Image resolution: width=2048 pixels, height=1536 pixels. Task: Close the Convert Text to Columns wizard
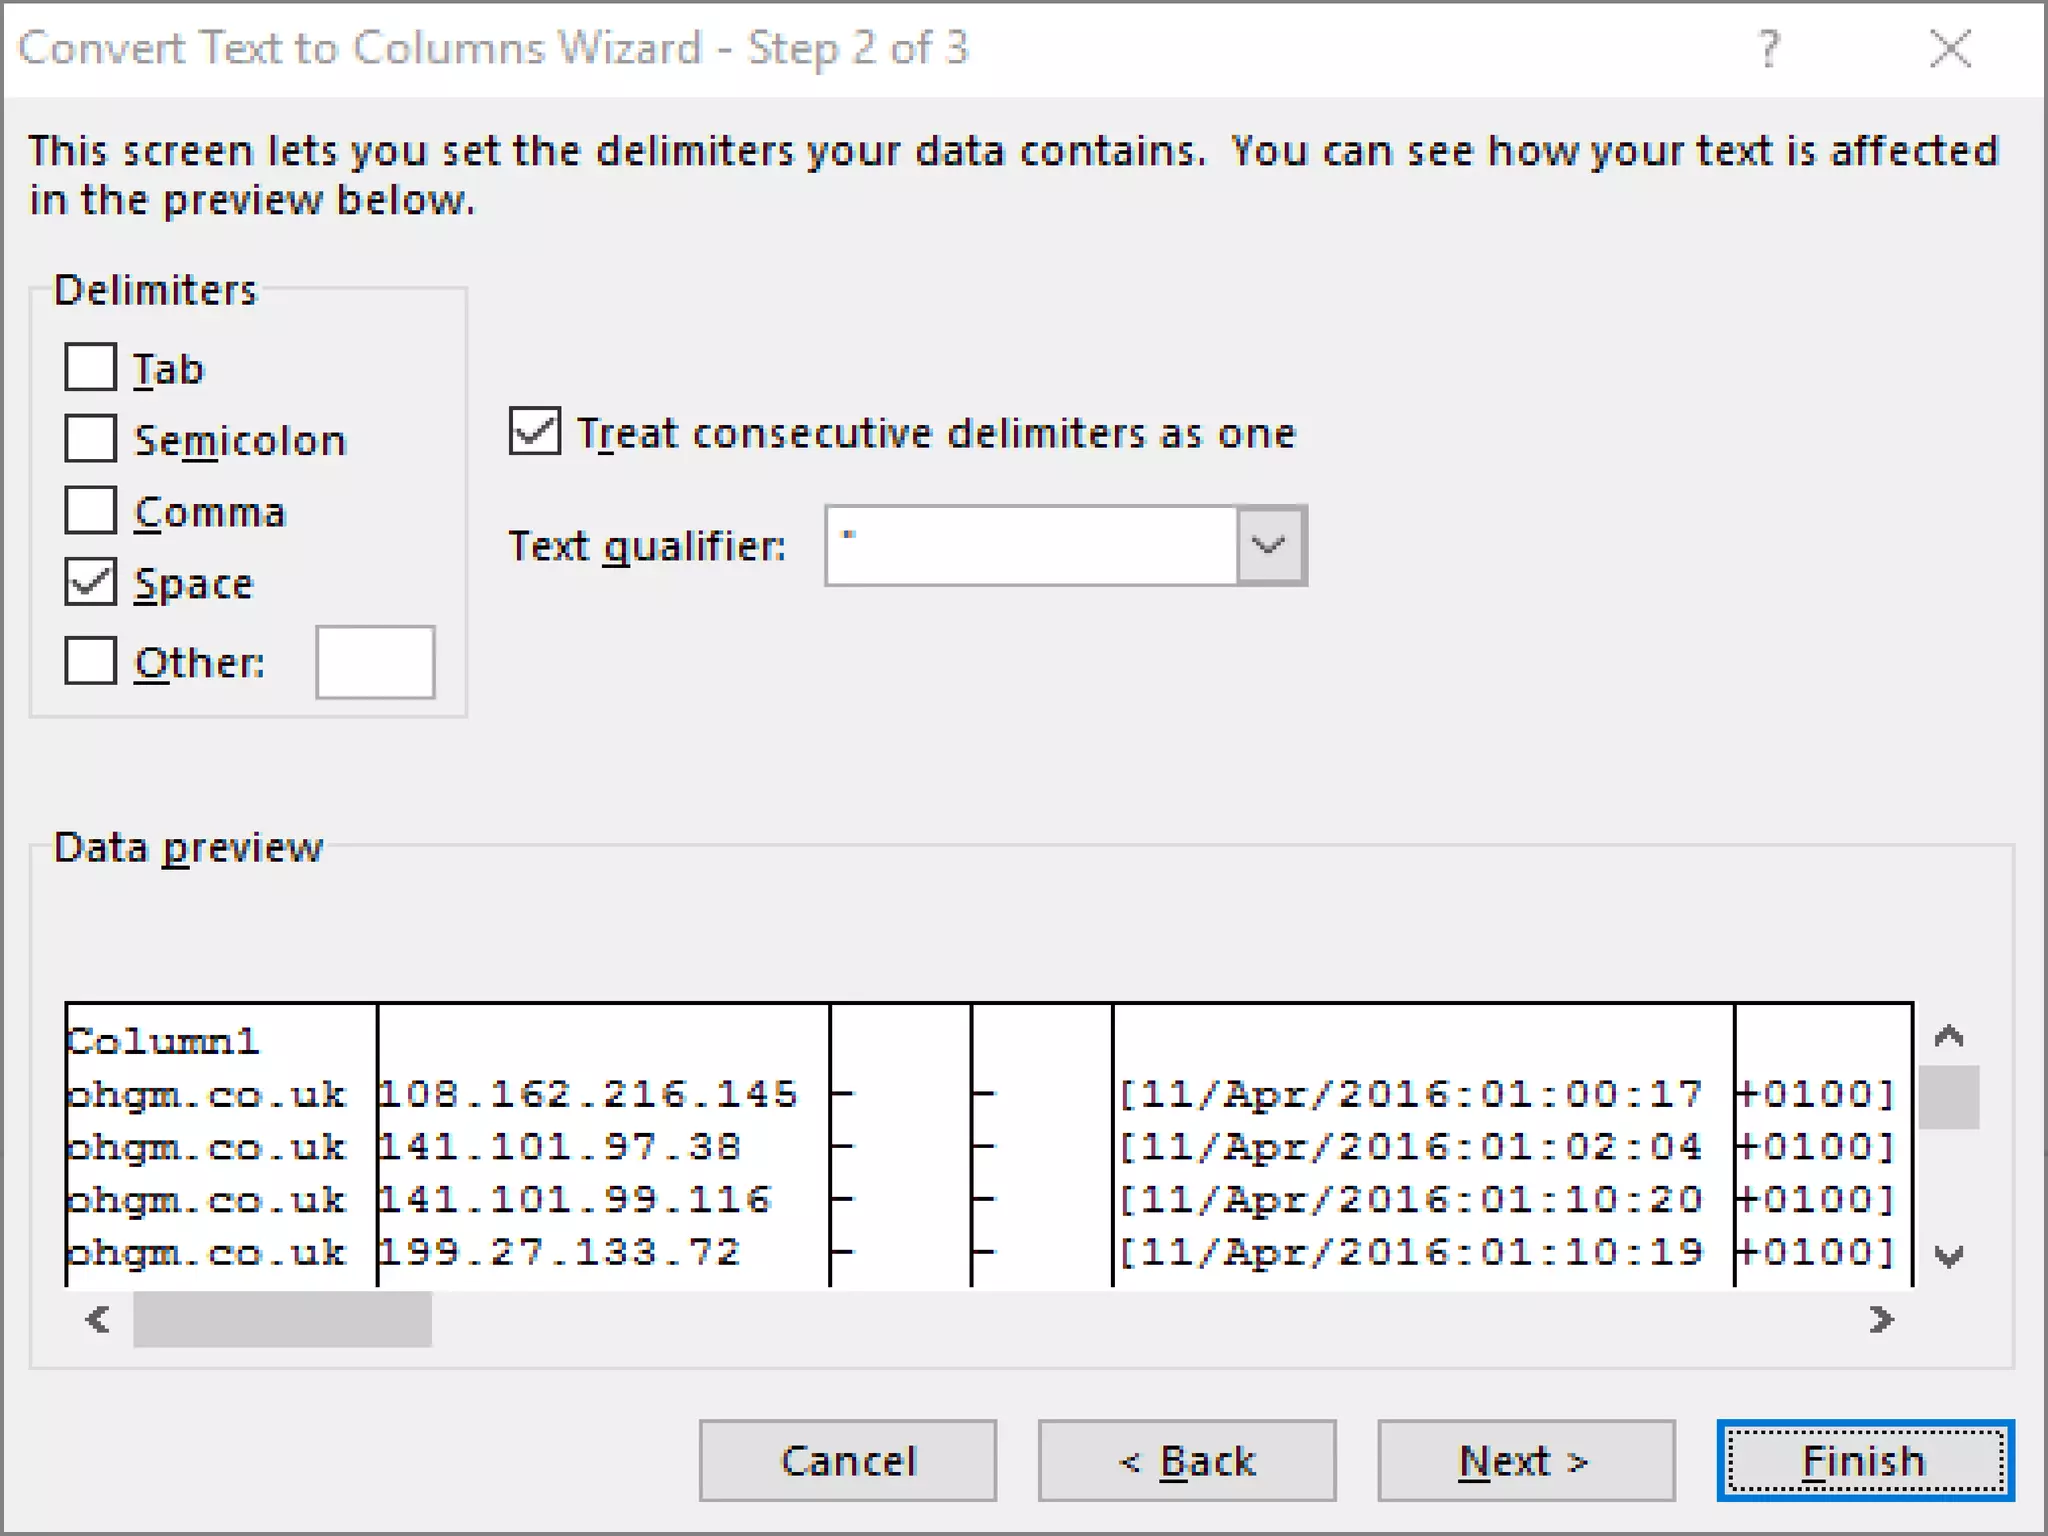(x=1950, y=48)
